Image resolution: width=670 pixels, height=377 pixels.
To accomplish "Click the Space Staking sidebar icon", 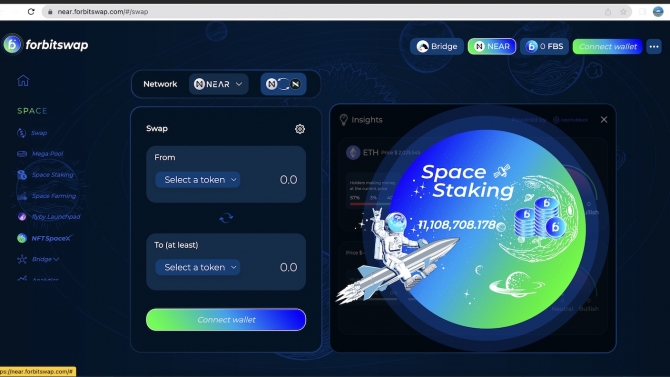I will pos(22,174).
